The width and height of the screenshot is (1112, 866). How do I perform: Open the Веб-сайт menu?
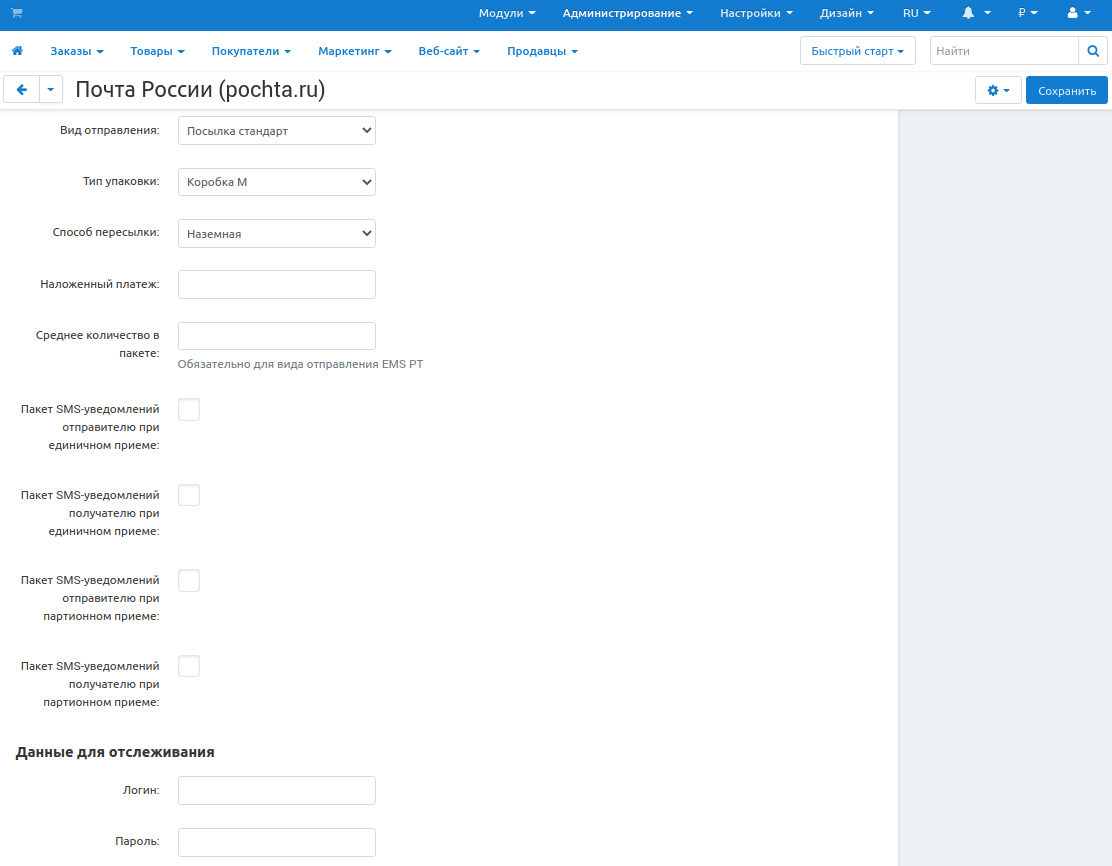click(449, 51)
